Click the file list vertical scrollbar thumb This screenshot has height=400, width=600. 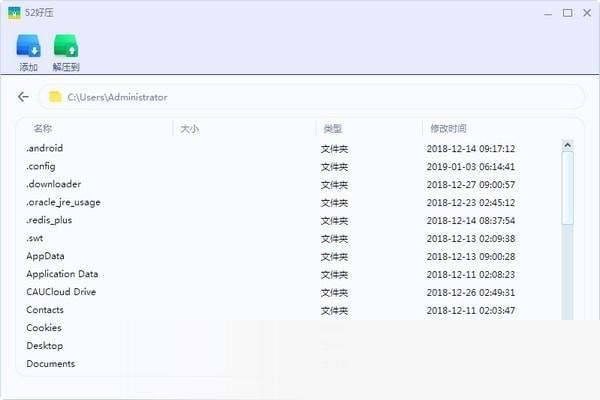(x=567, y=188)
